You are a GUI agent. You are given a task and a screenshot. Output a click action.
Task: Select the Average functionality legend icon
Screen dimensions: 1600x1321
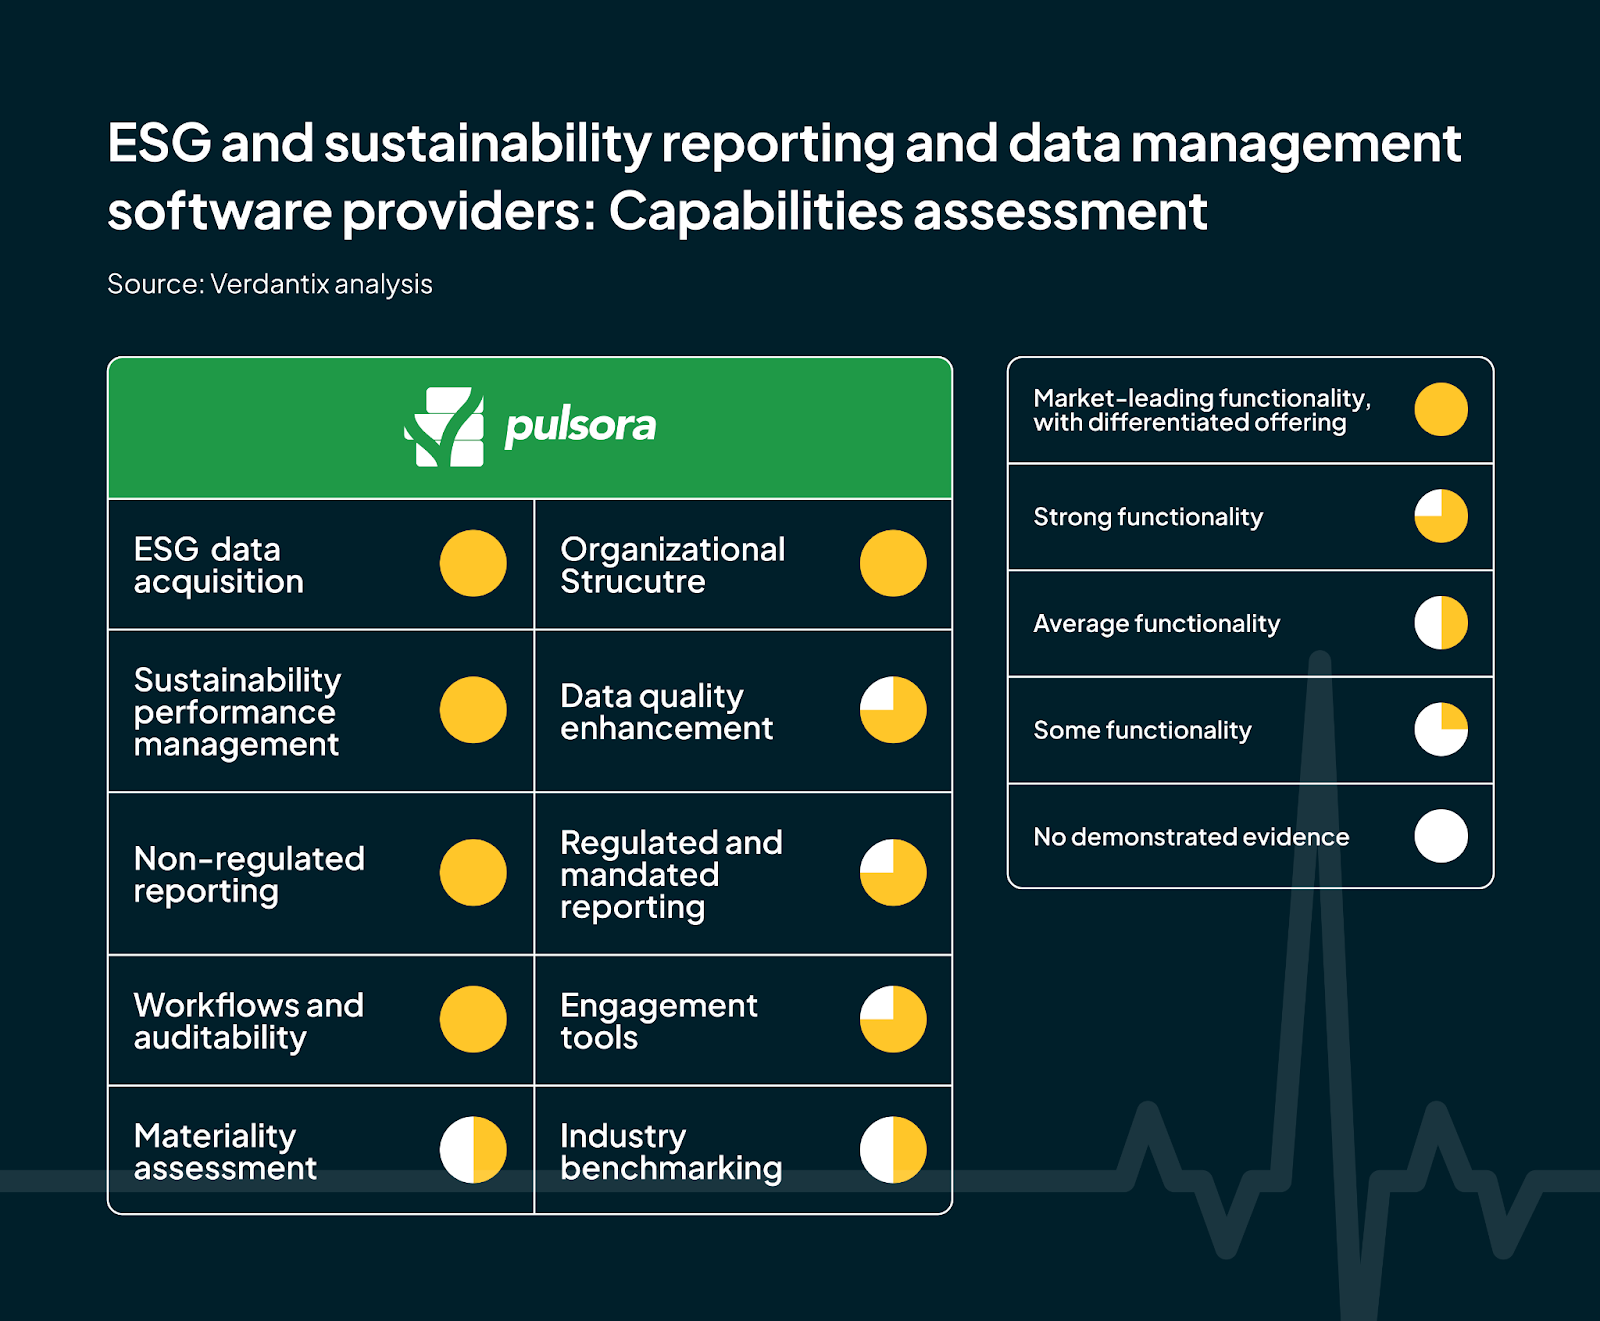[1441, 623]
